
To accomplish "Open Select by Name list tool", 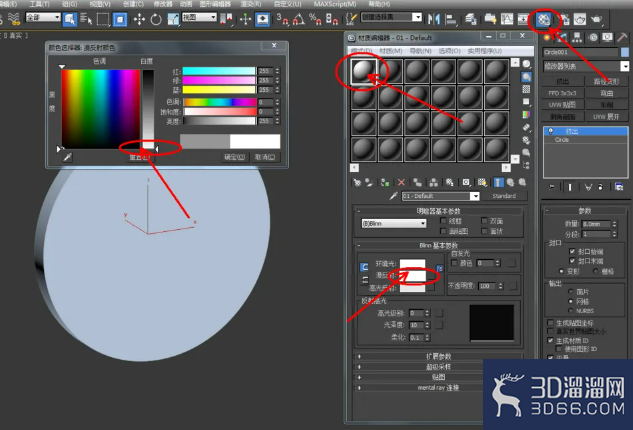I will tap(86, 19).
